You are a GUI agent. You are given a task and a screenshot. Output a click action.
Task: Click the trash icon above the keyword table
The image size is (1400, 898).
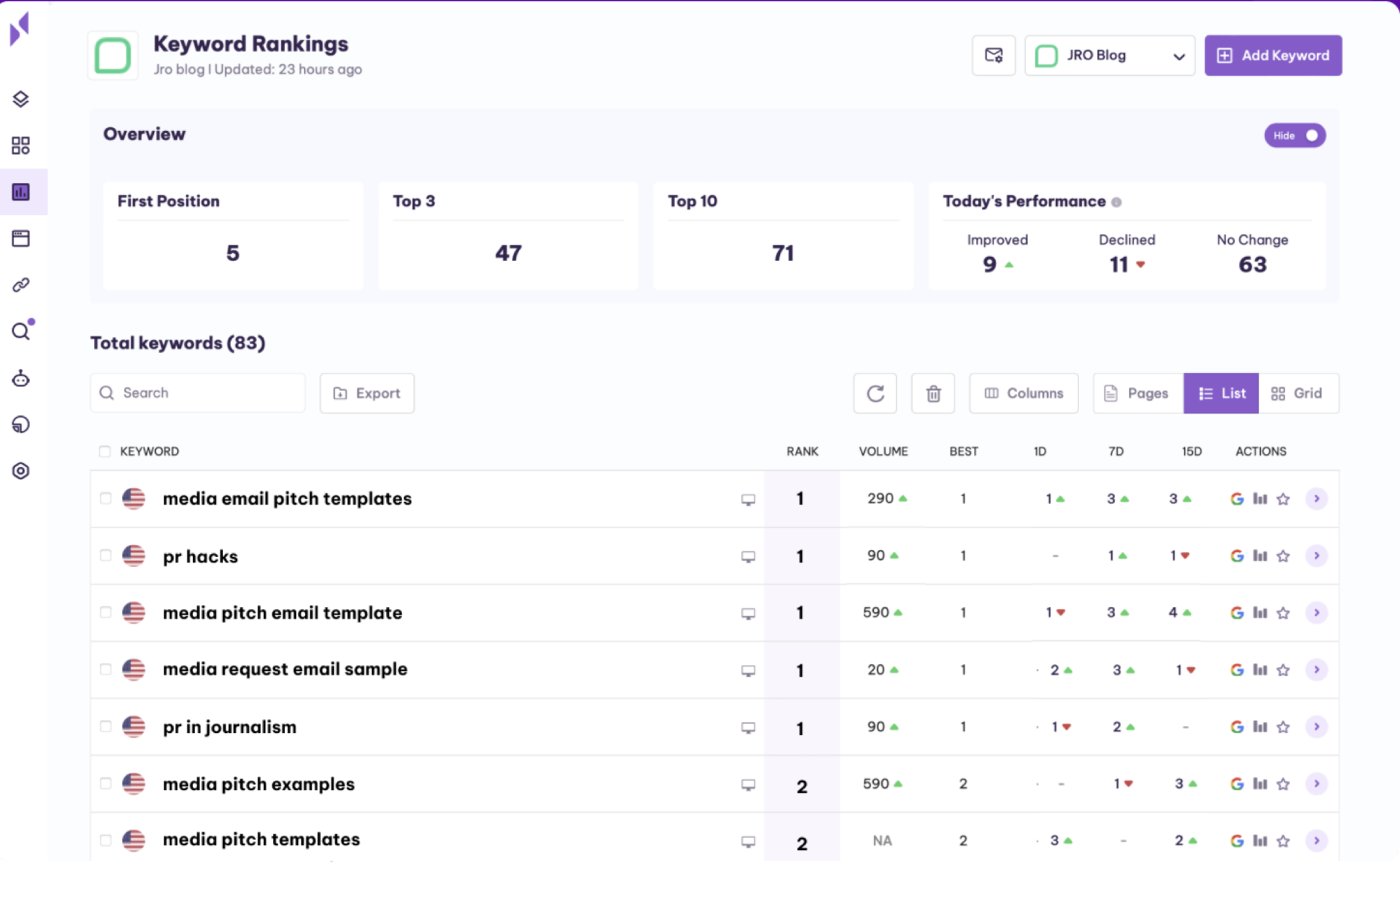933,393
